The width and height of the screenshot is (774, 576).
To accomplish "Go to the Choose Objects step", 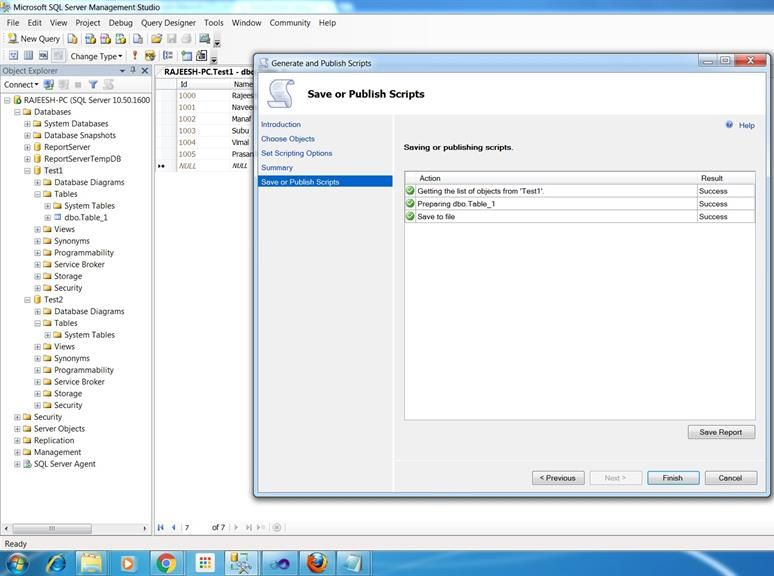I will [x=288, y=139].
